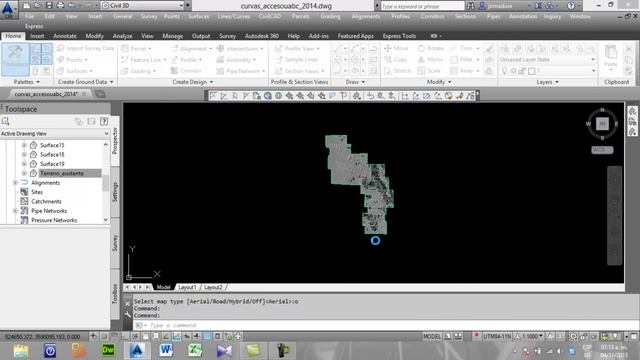Open the Surfaces menu in menu bar
Screen dimensions: 640x360
click(x=198, y=16)
